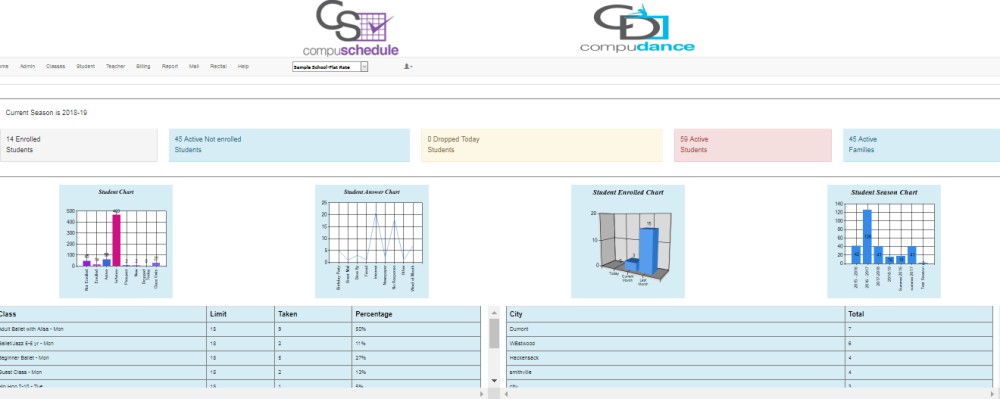Open the Classes menu

55,66
